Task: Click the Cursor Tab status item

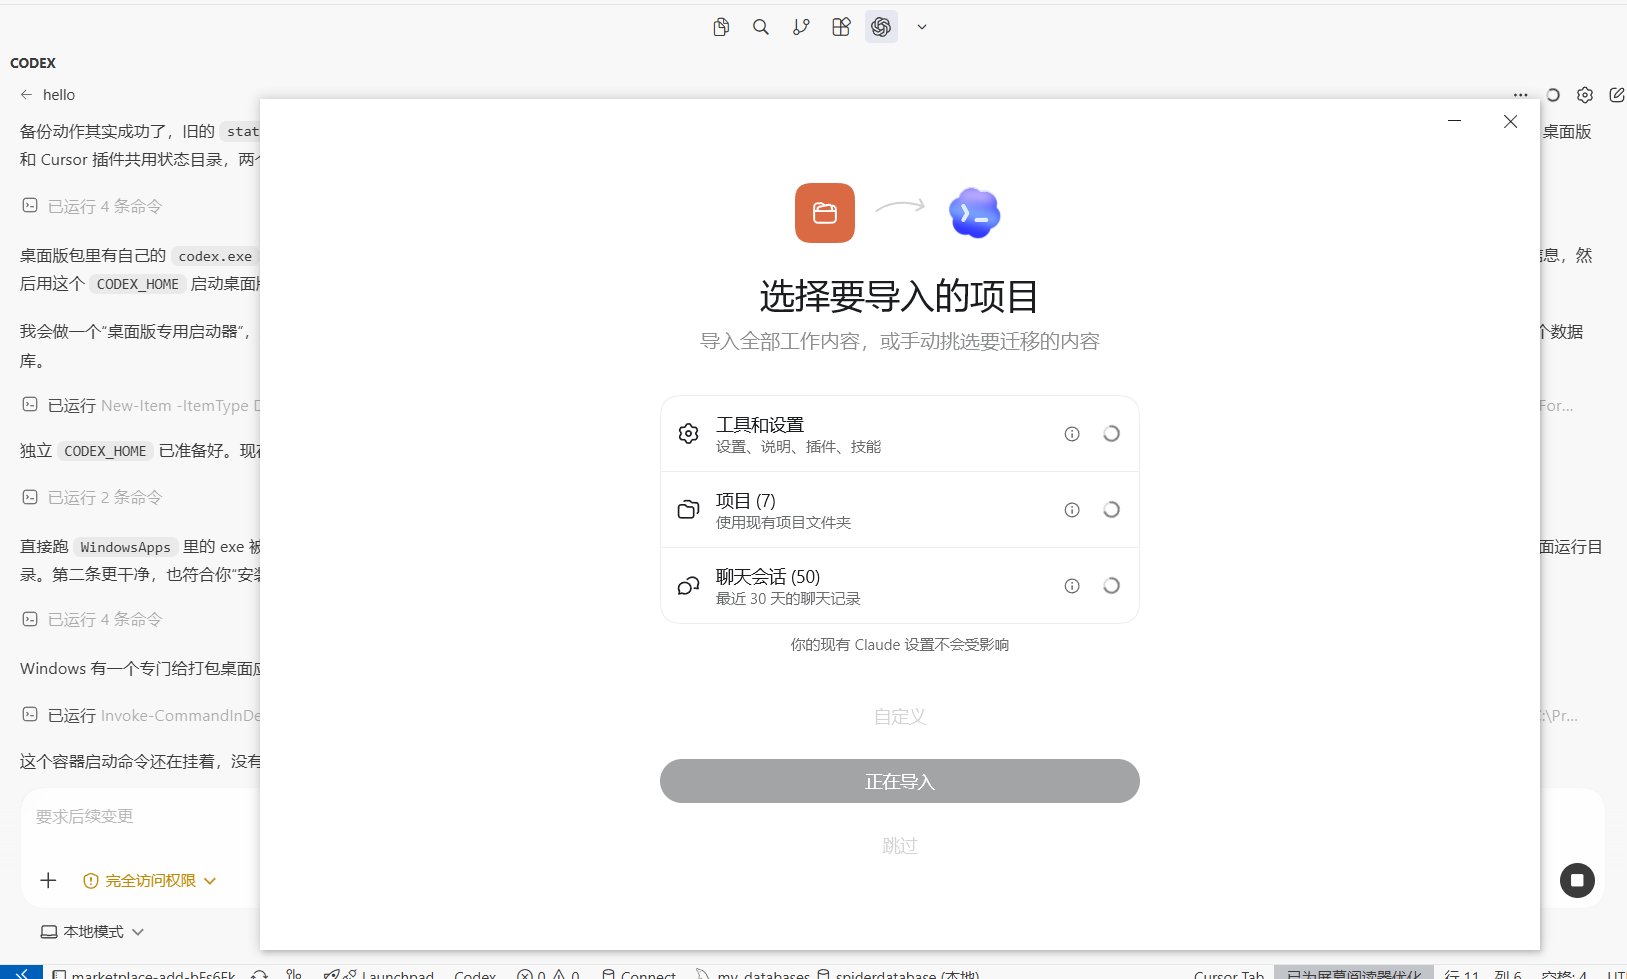Action: (x=1229, y=974)
